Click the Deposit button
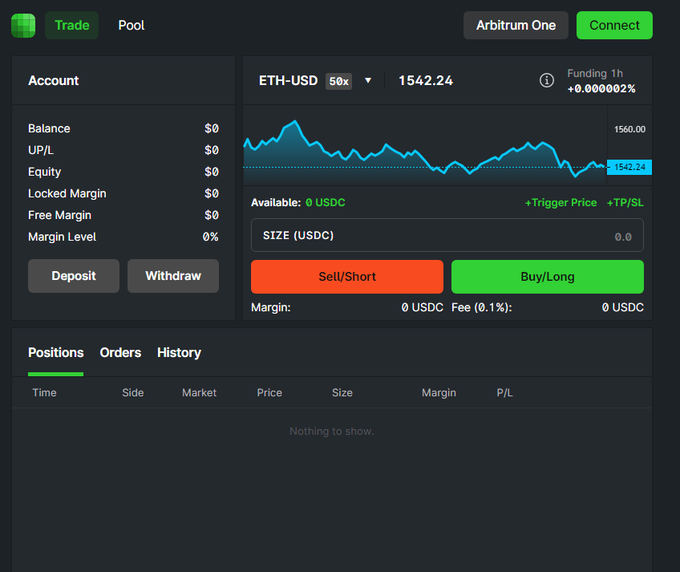The height and width of the screenshot is (572, 680). (x=74, y=276)
